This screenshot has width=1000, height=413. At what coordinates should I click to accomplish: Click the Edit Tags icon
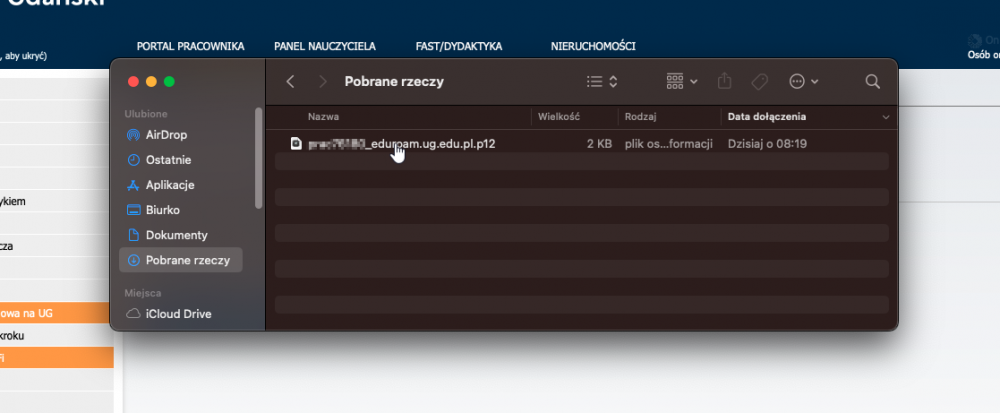[758, 81]
